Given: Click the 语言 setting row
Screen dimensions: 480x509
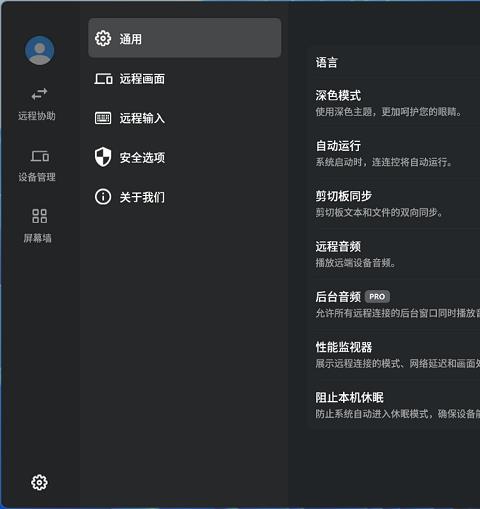Looking at the screenshot, I should [397, 63].
